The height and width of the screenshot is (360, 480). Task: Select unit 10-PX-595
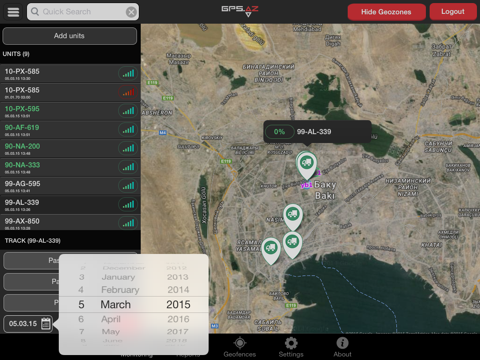tap(70, 111)
